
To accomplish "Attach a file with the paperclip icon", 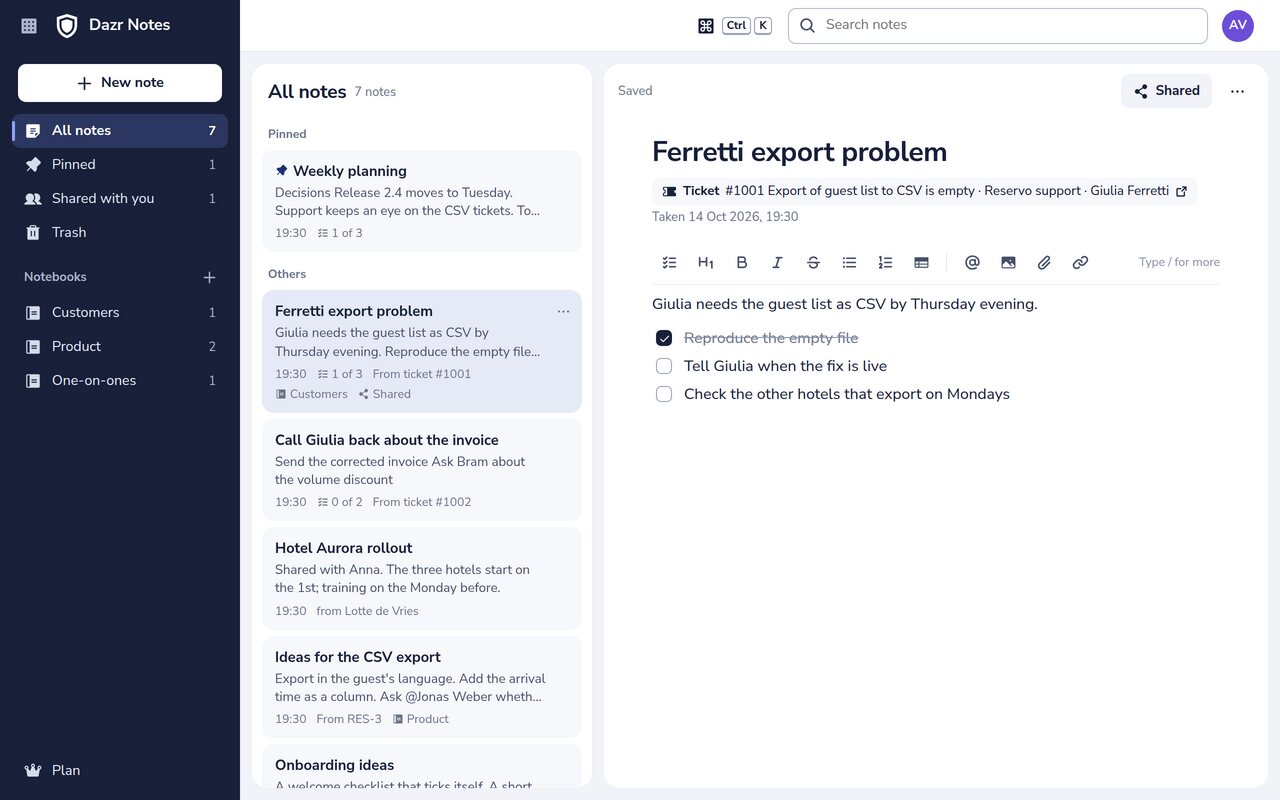I will coord(1044,262).
